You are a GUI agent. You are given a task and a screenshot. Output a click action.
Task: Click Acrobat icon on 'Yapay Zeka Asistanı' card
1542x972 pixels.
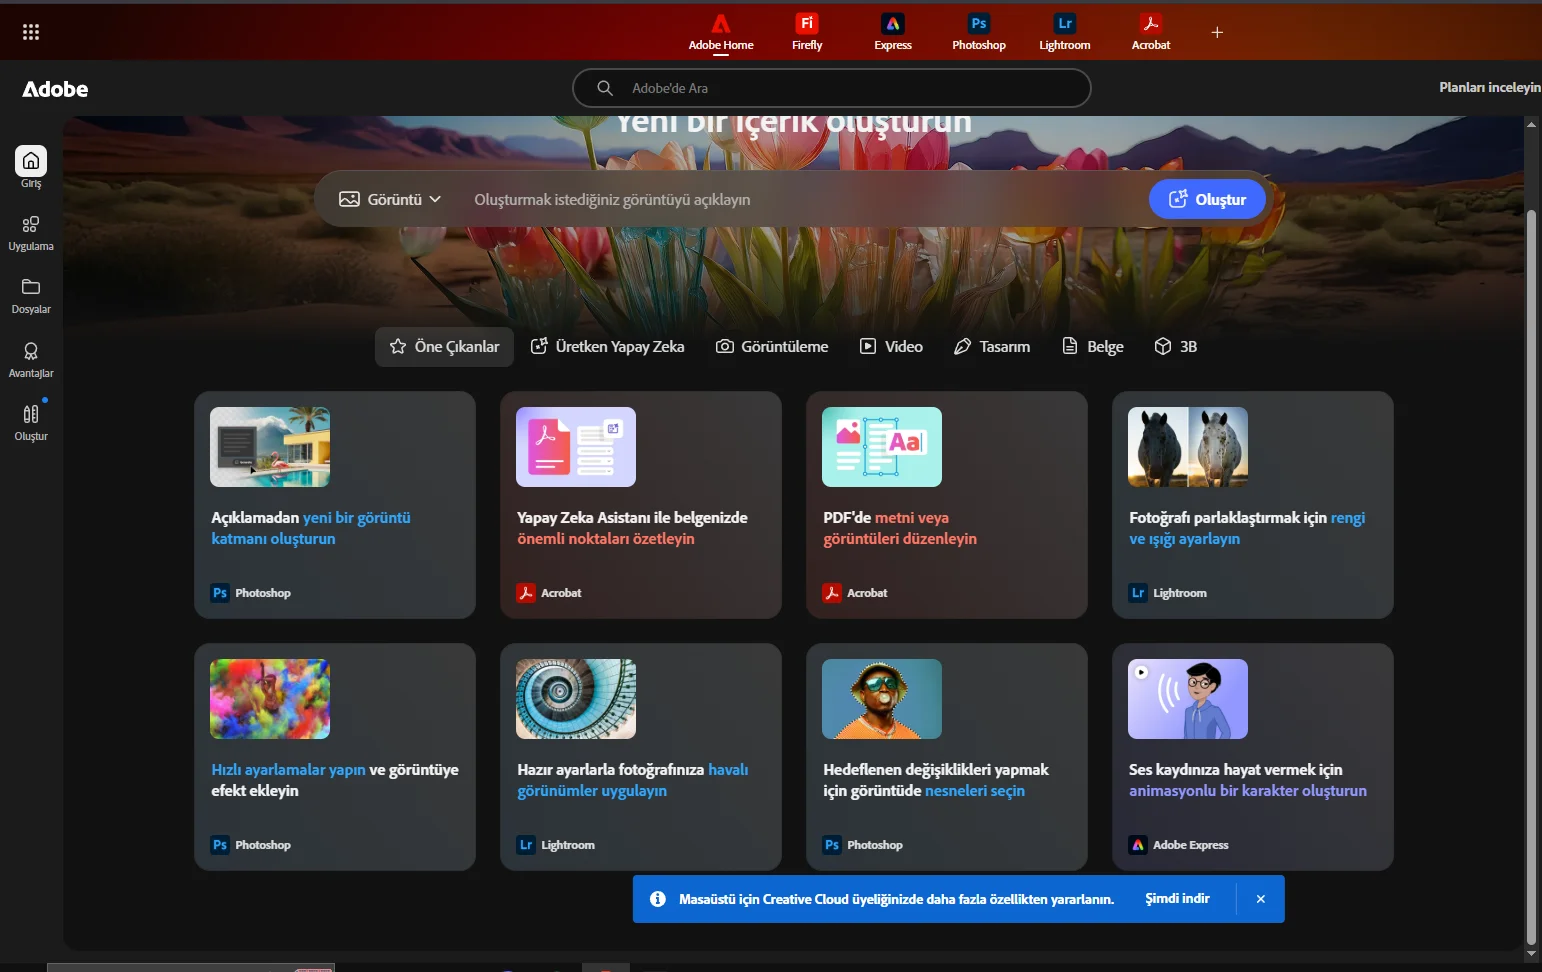(x=526, y=593)
